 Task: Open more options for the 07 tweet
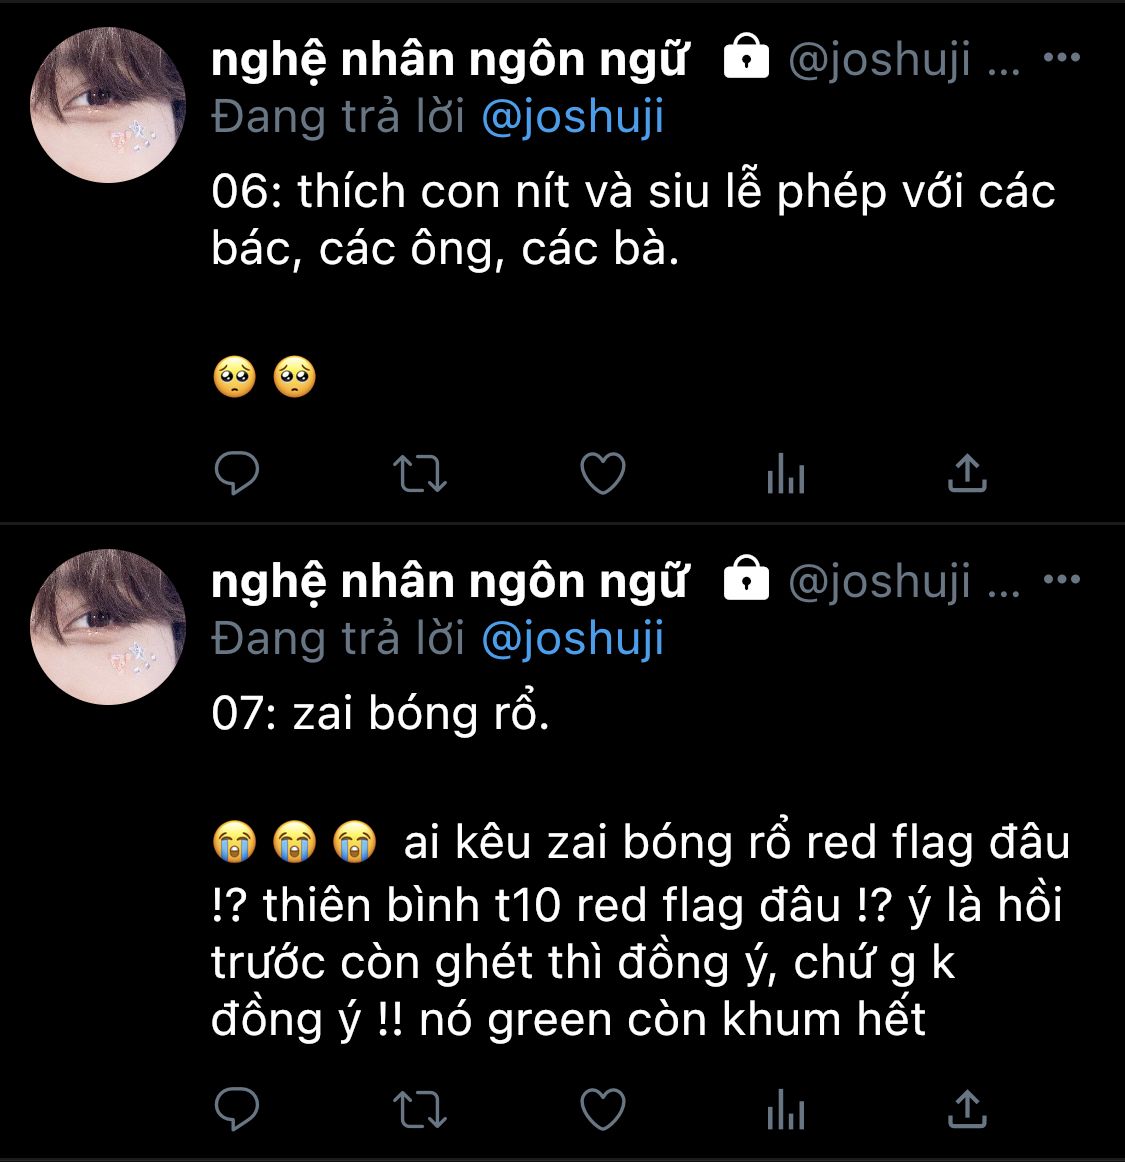click(1061, 579)
